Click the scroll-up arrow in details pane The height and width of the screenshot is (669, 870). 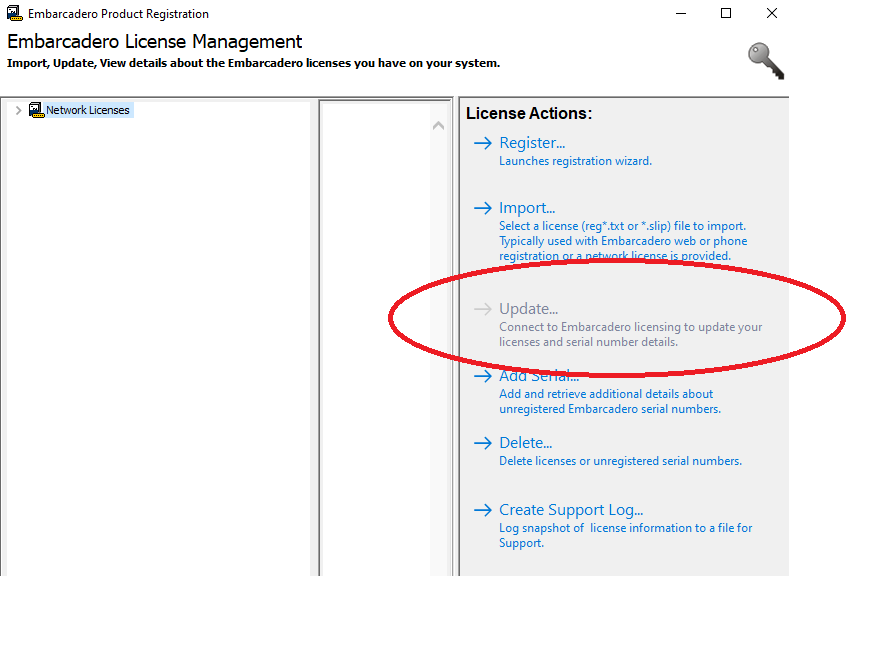[438, 126]
